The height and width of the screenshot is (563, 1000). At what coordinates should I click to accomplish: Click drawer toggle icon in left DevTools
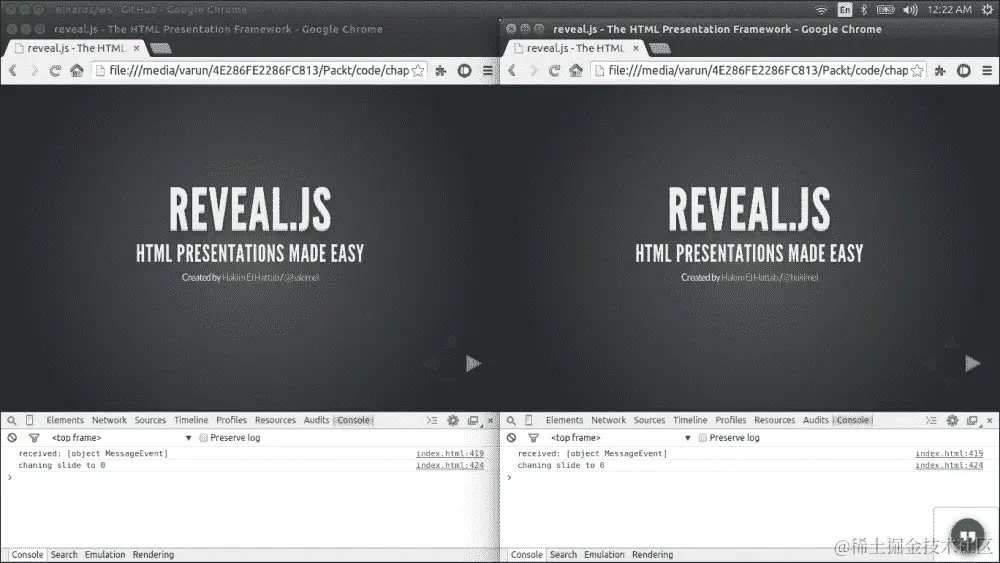pyautogui.click(x=432, y=420)
